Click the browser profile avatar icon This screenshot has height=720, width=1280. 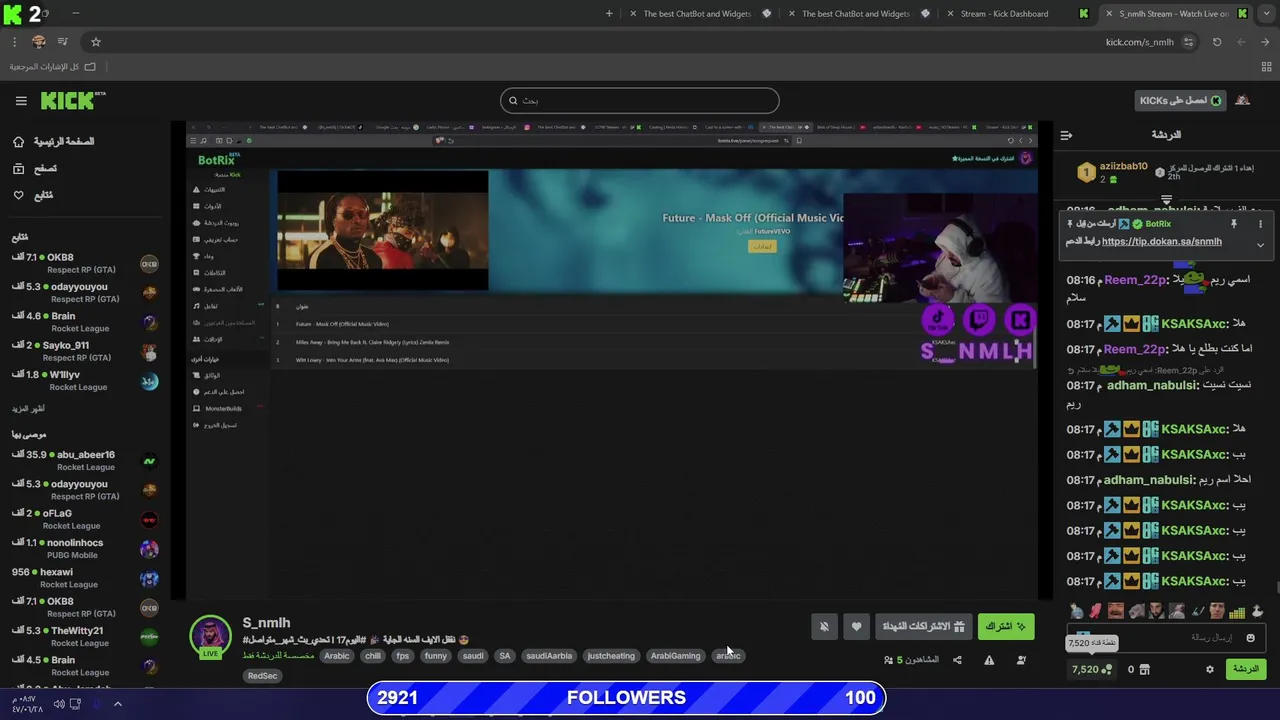[39, 42]
